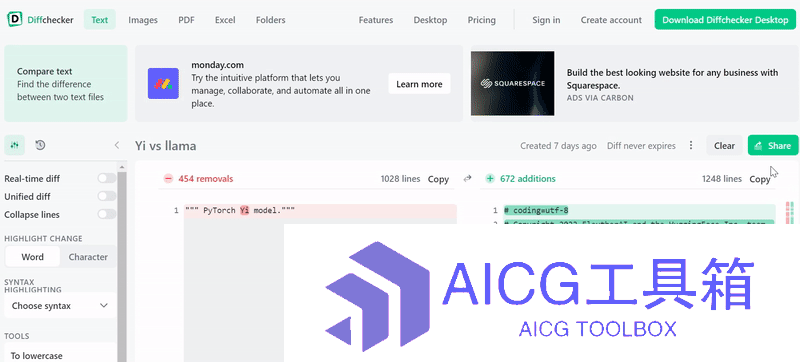Swap the two texts with the arrows icon
Viewport: 800px width, 362px height.
[467, 178]
